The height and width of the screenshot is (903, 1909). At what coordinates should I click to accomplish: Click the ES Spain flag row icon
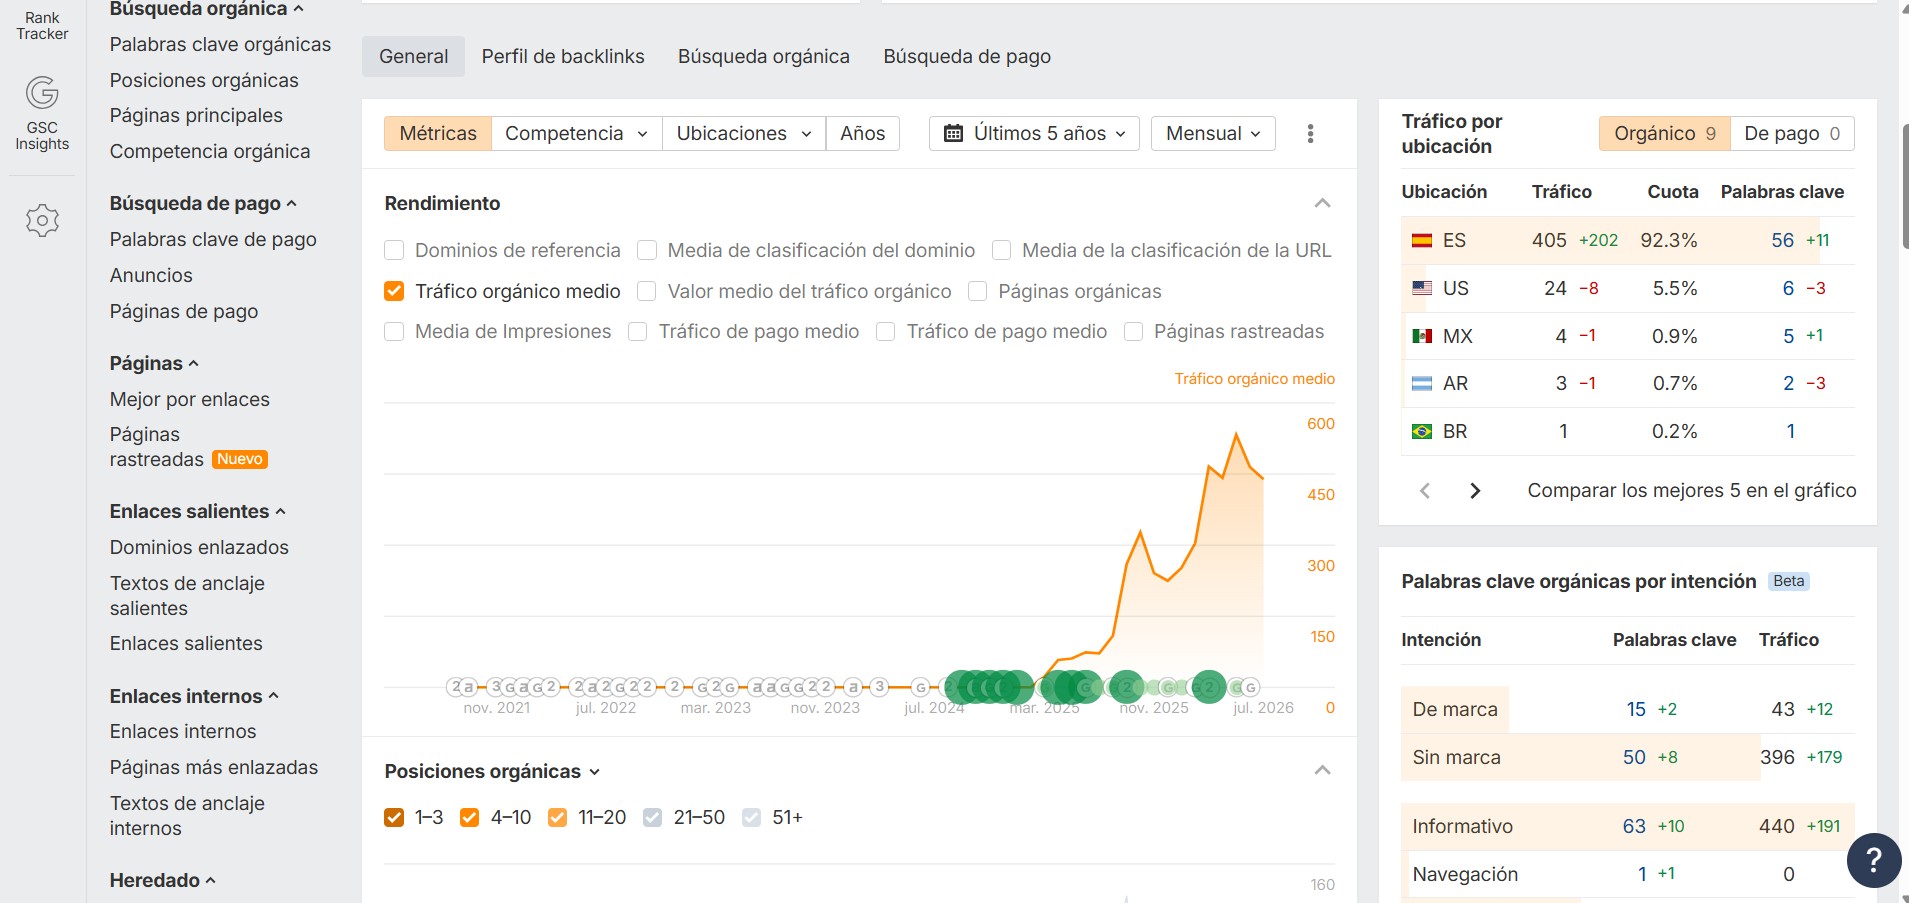(x=1422, y=240)
